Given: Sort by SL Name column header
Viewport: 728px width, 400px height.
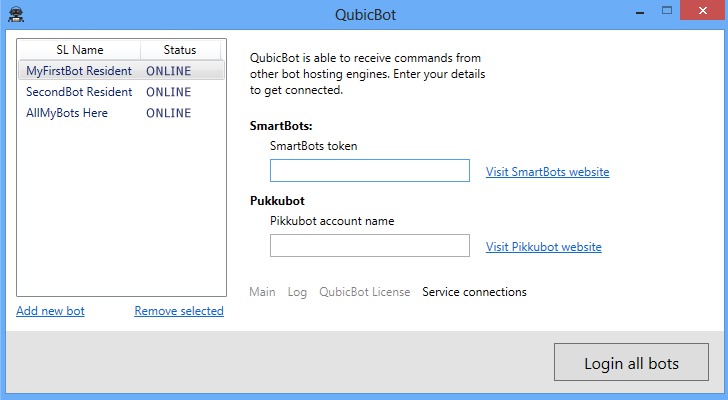Looking at the screenshot, I should point(79,50).
